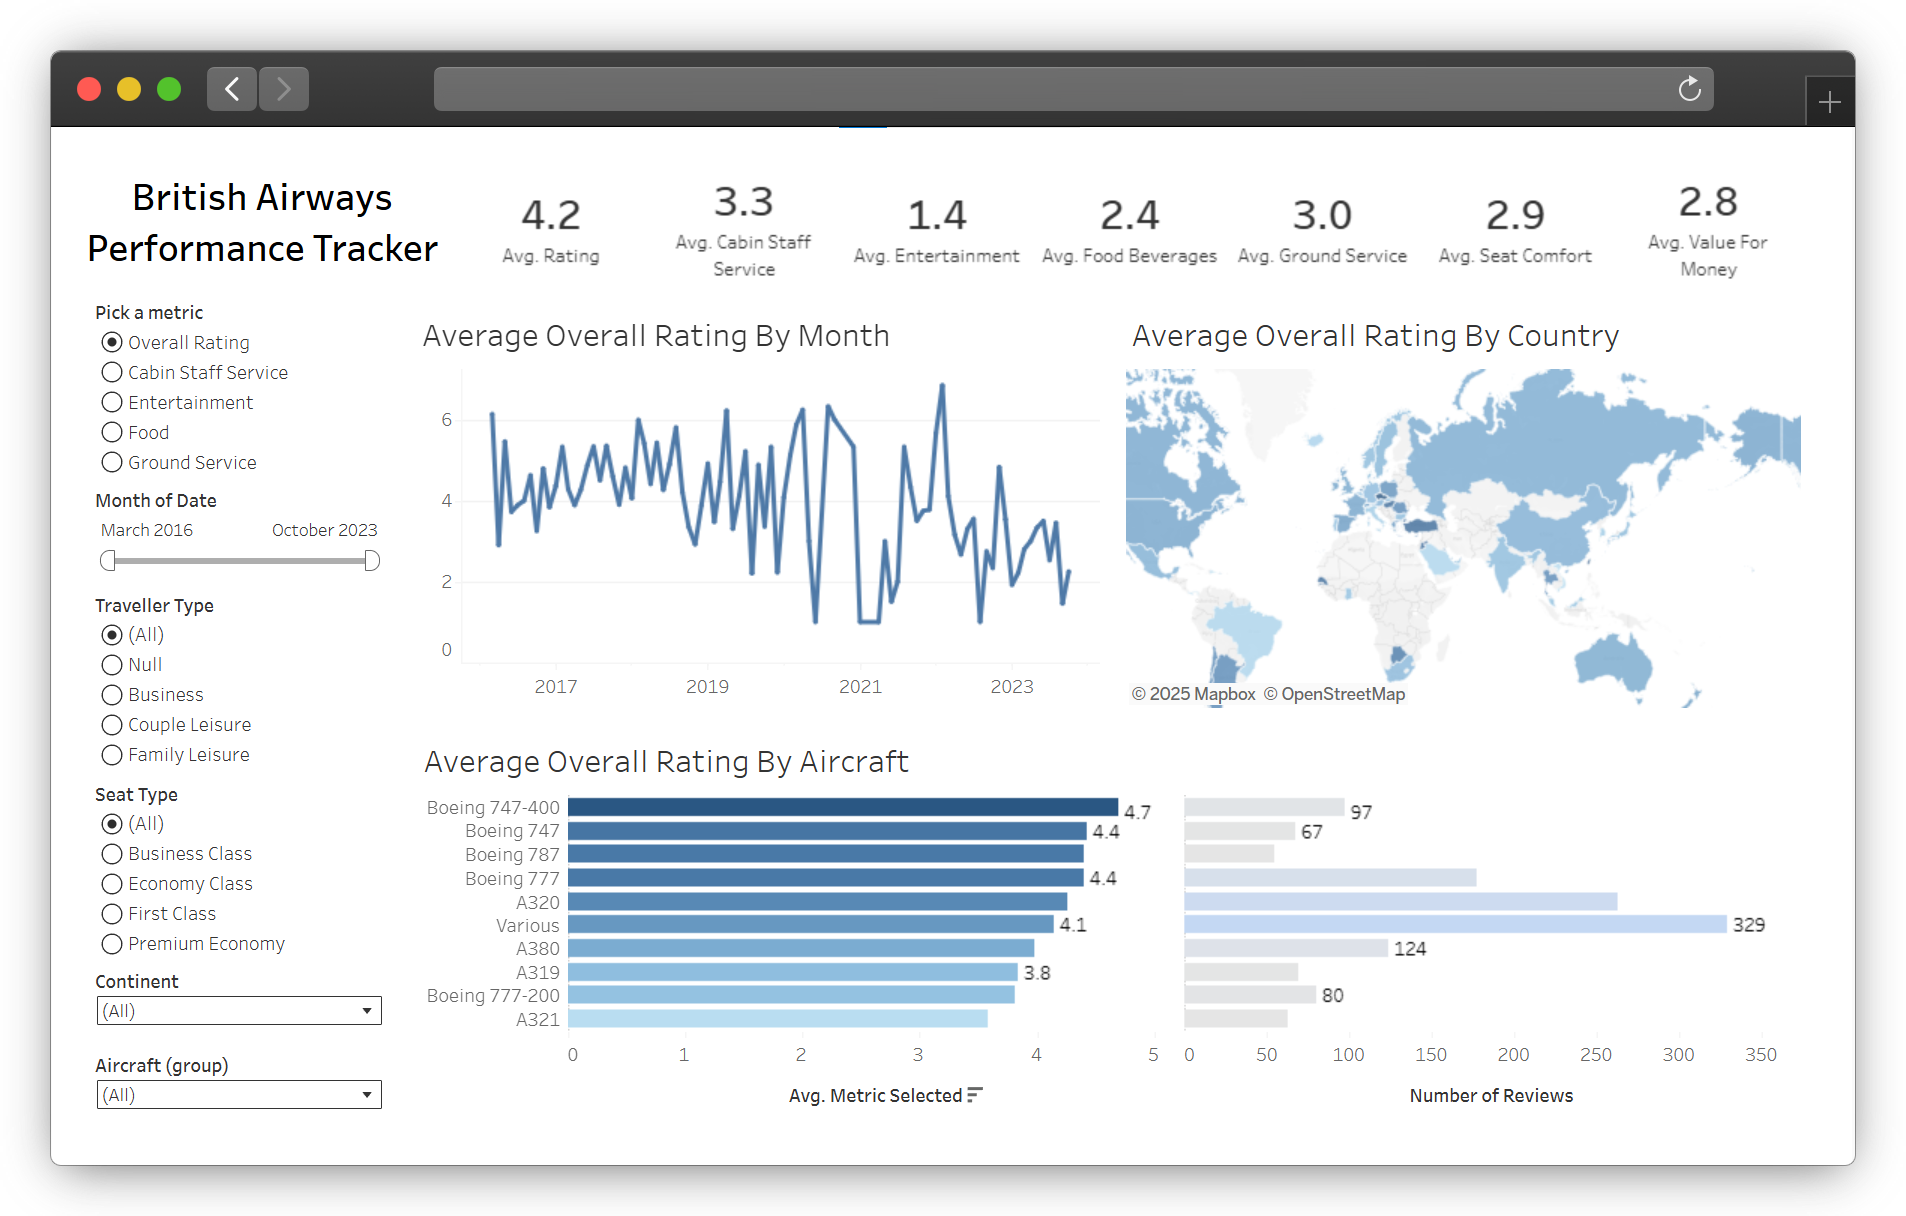Viewport: 1906px width, 1216px height.
Task: Click the green maximize window dot
Action: point(169,89)
